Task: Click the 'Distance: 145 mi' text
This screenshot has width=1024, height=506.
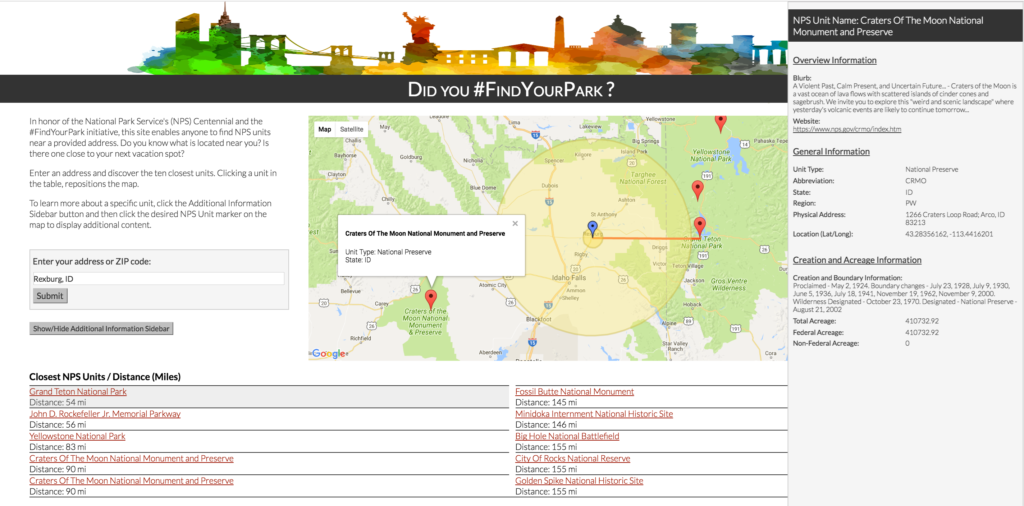Action: (546, 403)
